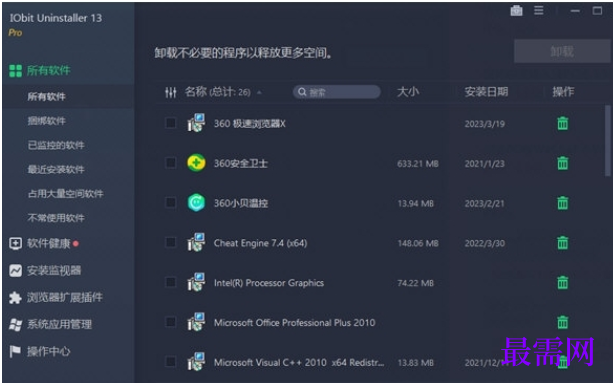This screenshot has height=383, width=613.
Task: Open the toolbox icon in the title bar
Action: (516, 11)
